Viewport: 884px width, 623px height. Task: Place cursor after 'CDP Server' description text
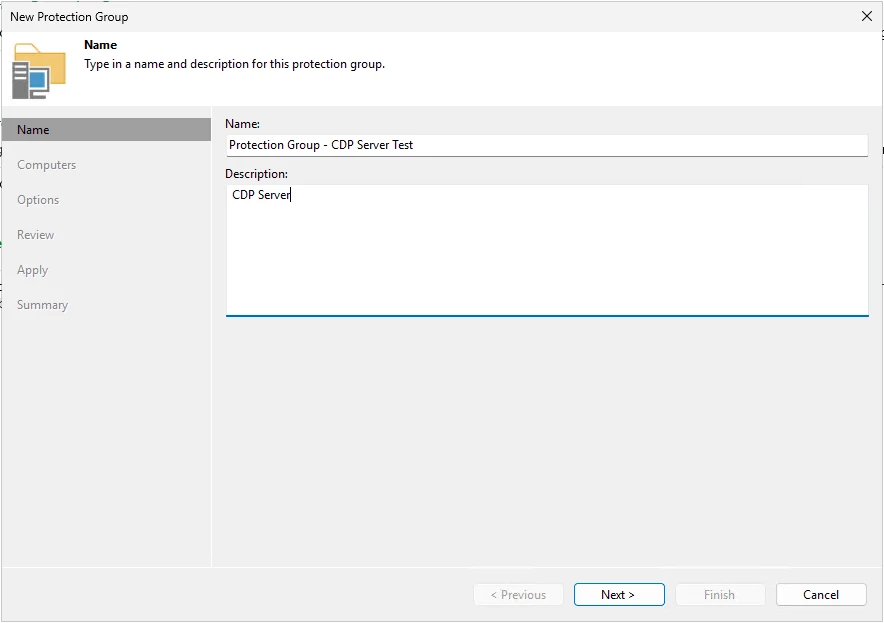pyautogui.click(x=291, y=195)
